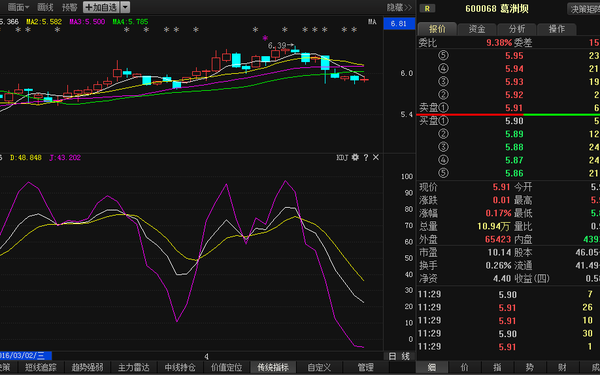This screenshot has width=600, height=375.
Task: Click the 加自选 add-to-watchlist button
Action: coord(101,7)
